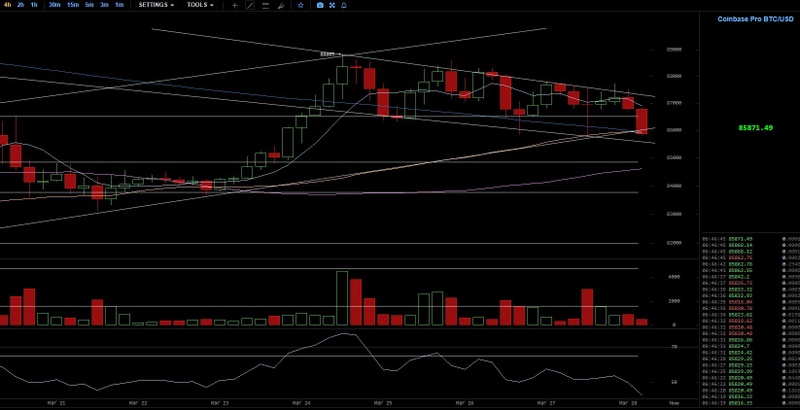Switch to the 2h timeframe
800x410 pixels.
coord(20,5)
